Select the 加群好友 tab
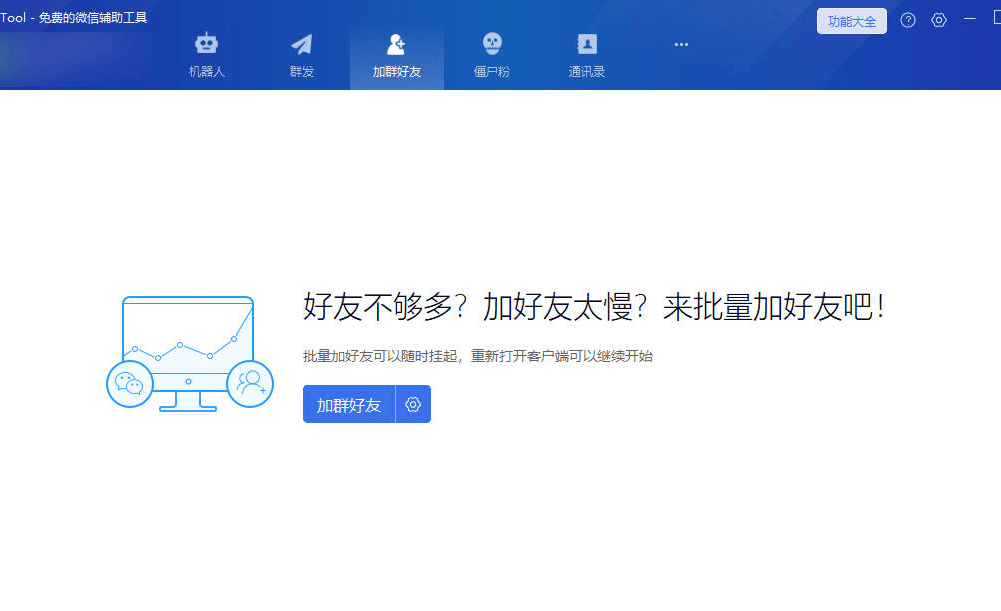Viewport: 1001px width, 611px height. [x=396, y=56]
